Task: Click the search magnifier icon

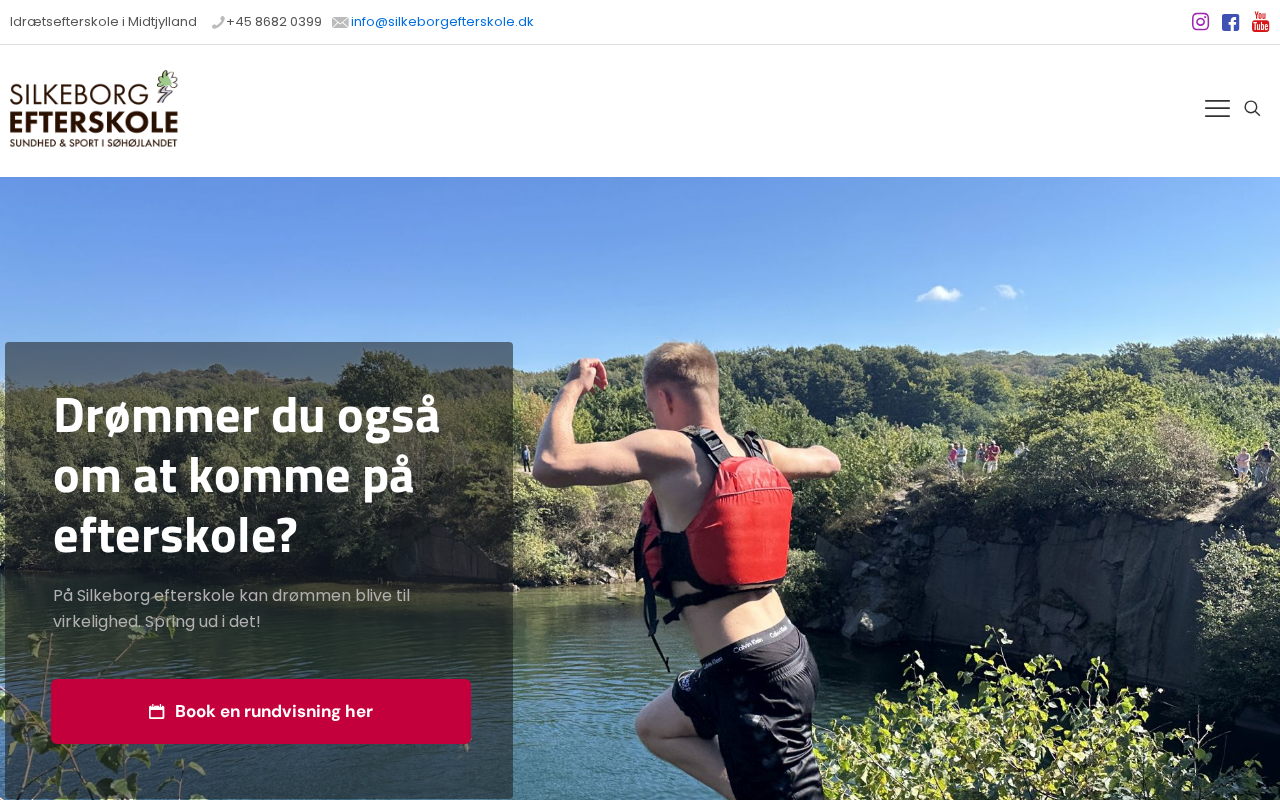Action: click(1252, 109)
